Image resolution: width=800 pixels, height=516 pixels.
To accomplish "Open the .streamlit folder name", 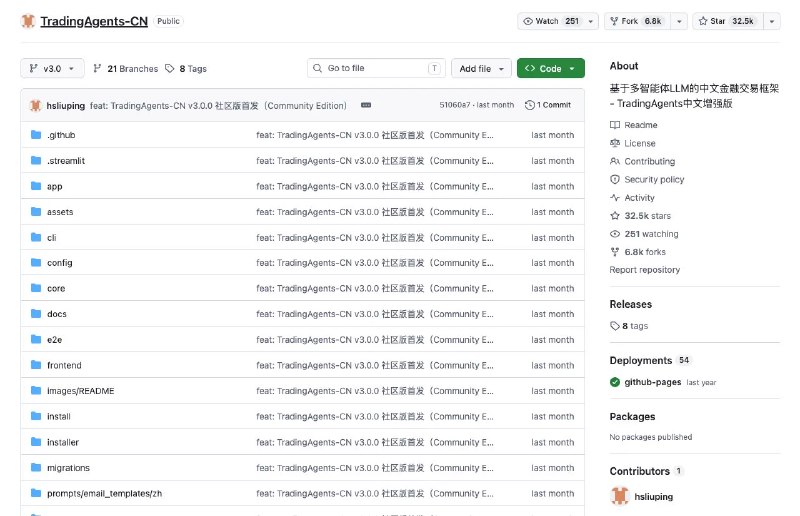I will 66,161.
